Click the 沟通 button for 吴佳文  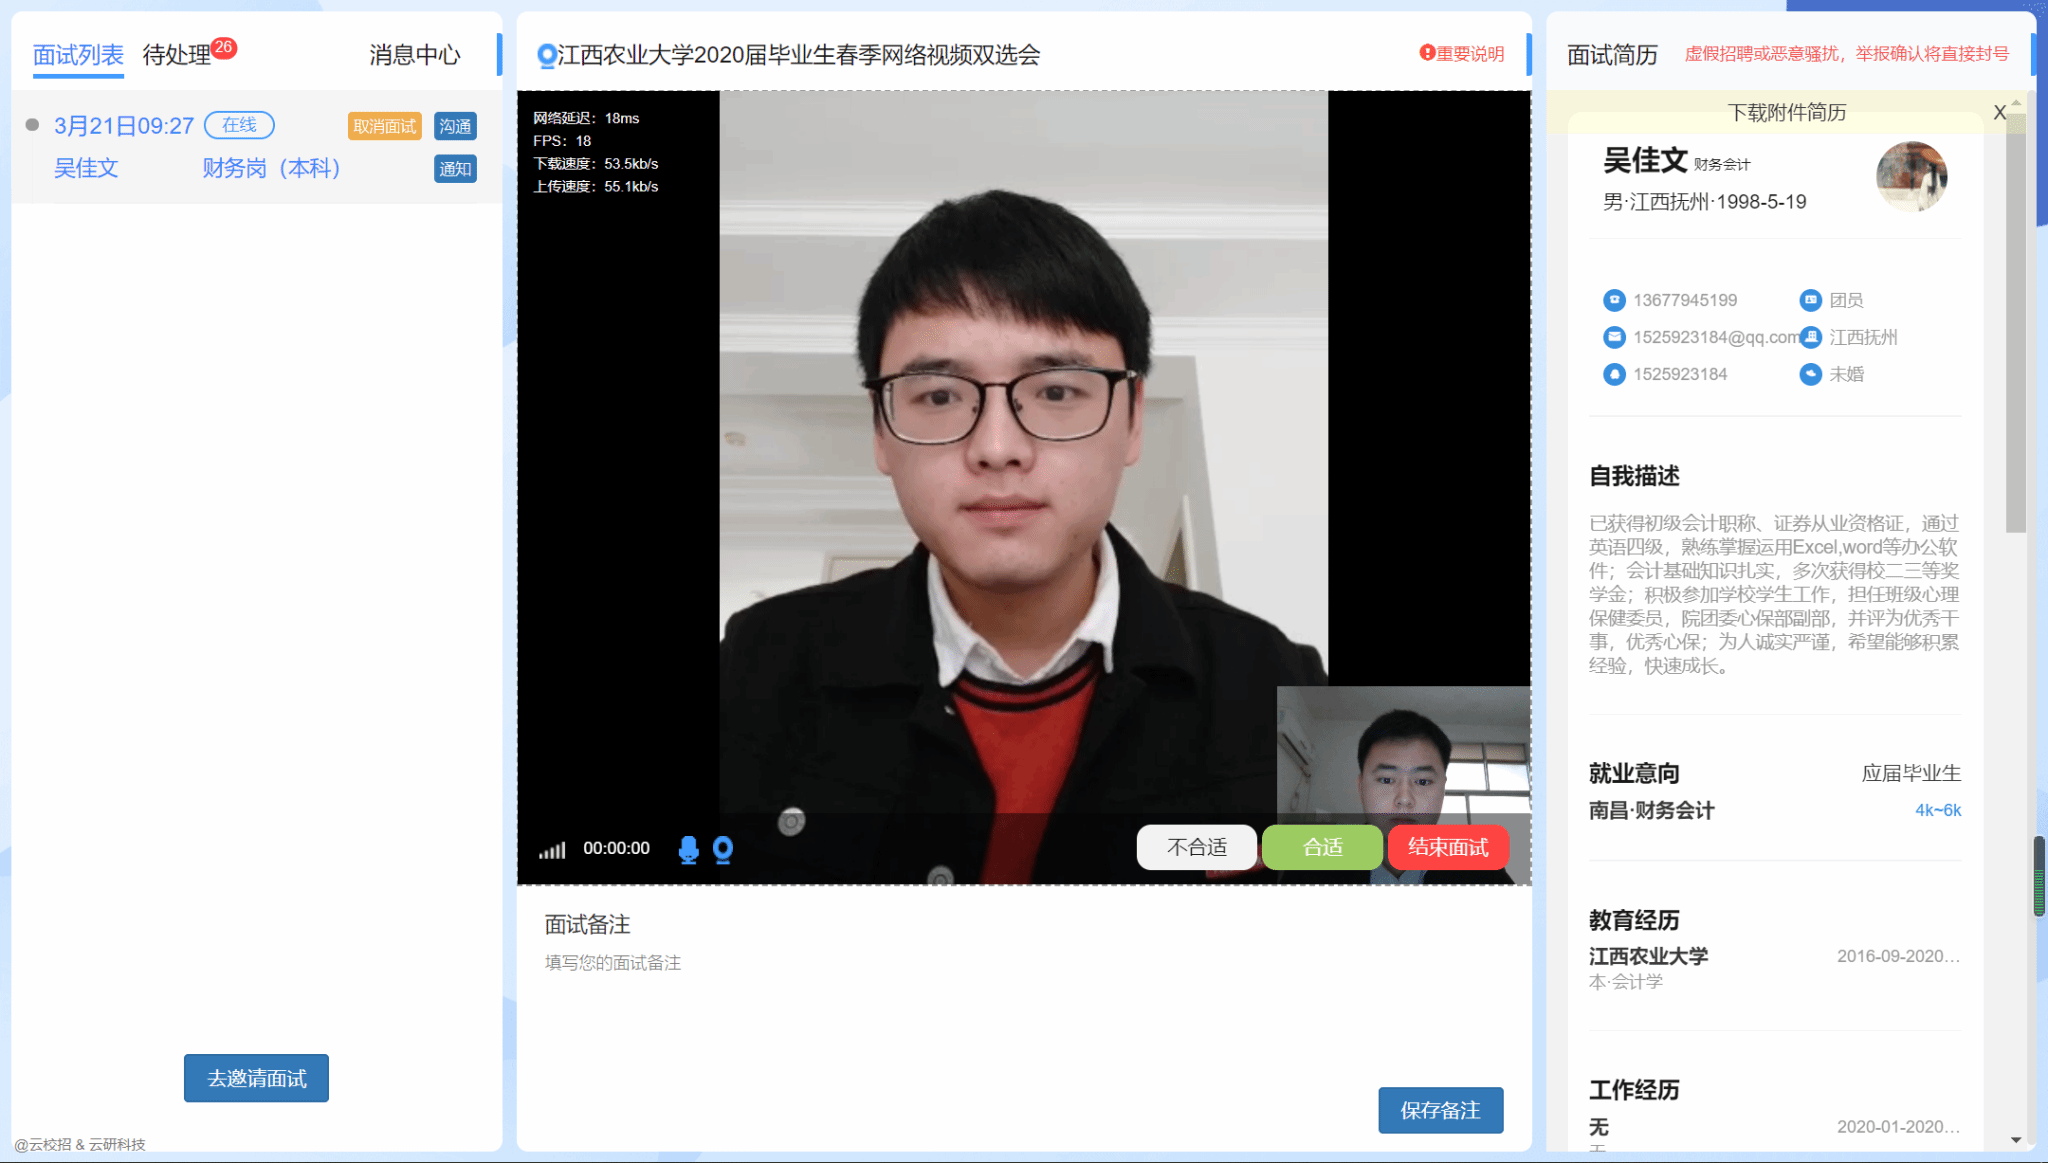tap(455, 126)
